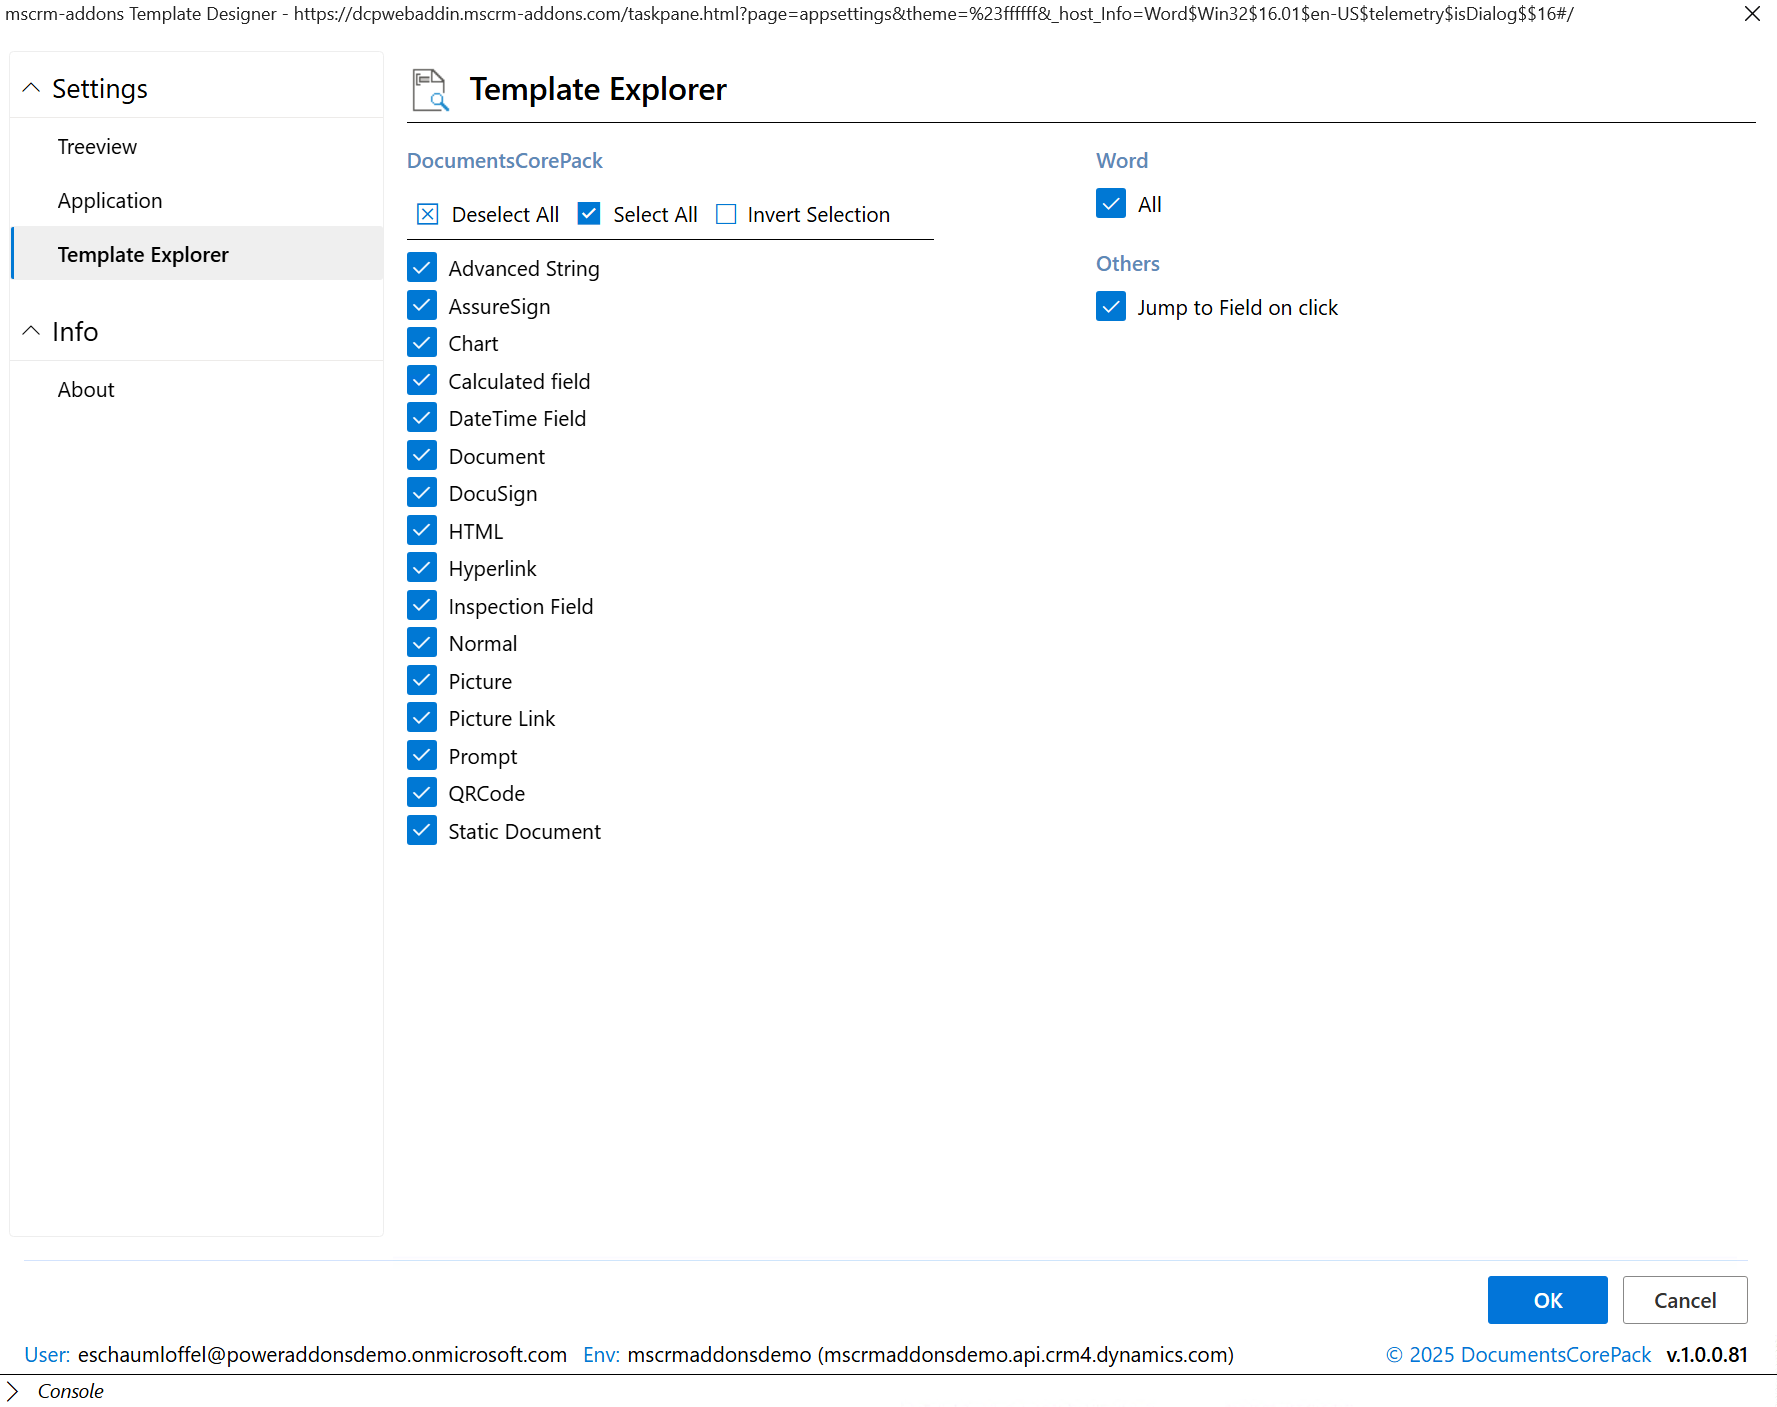The image size is (1777, 1407).
Task: Uncheck the Advanced String checkbox
Action: (422, 268)
